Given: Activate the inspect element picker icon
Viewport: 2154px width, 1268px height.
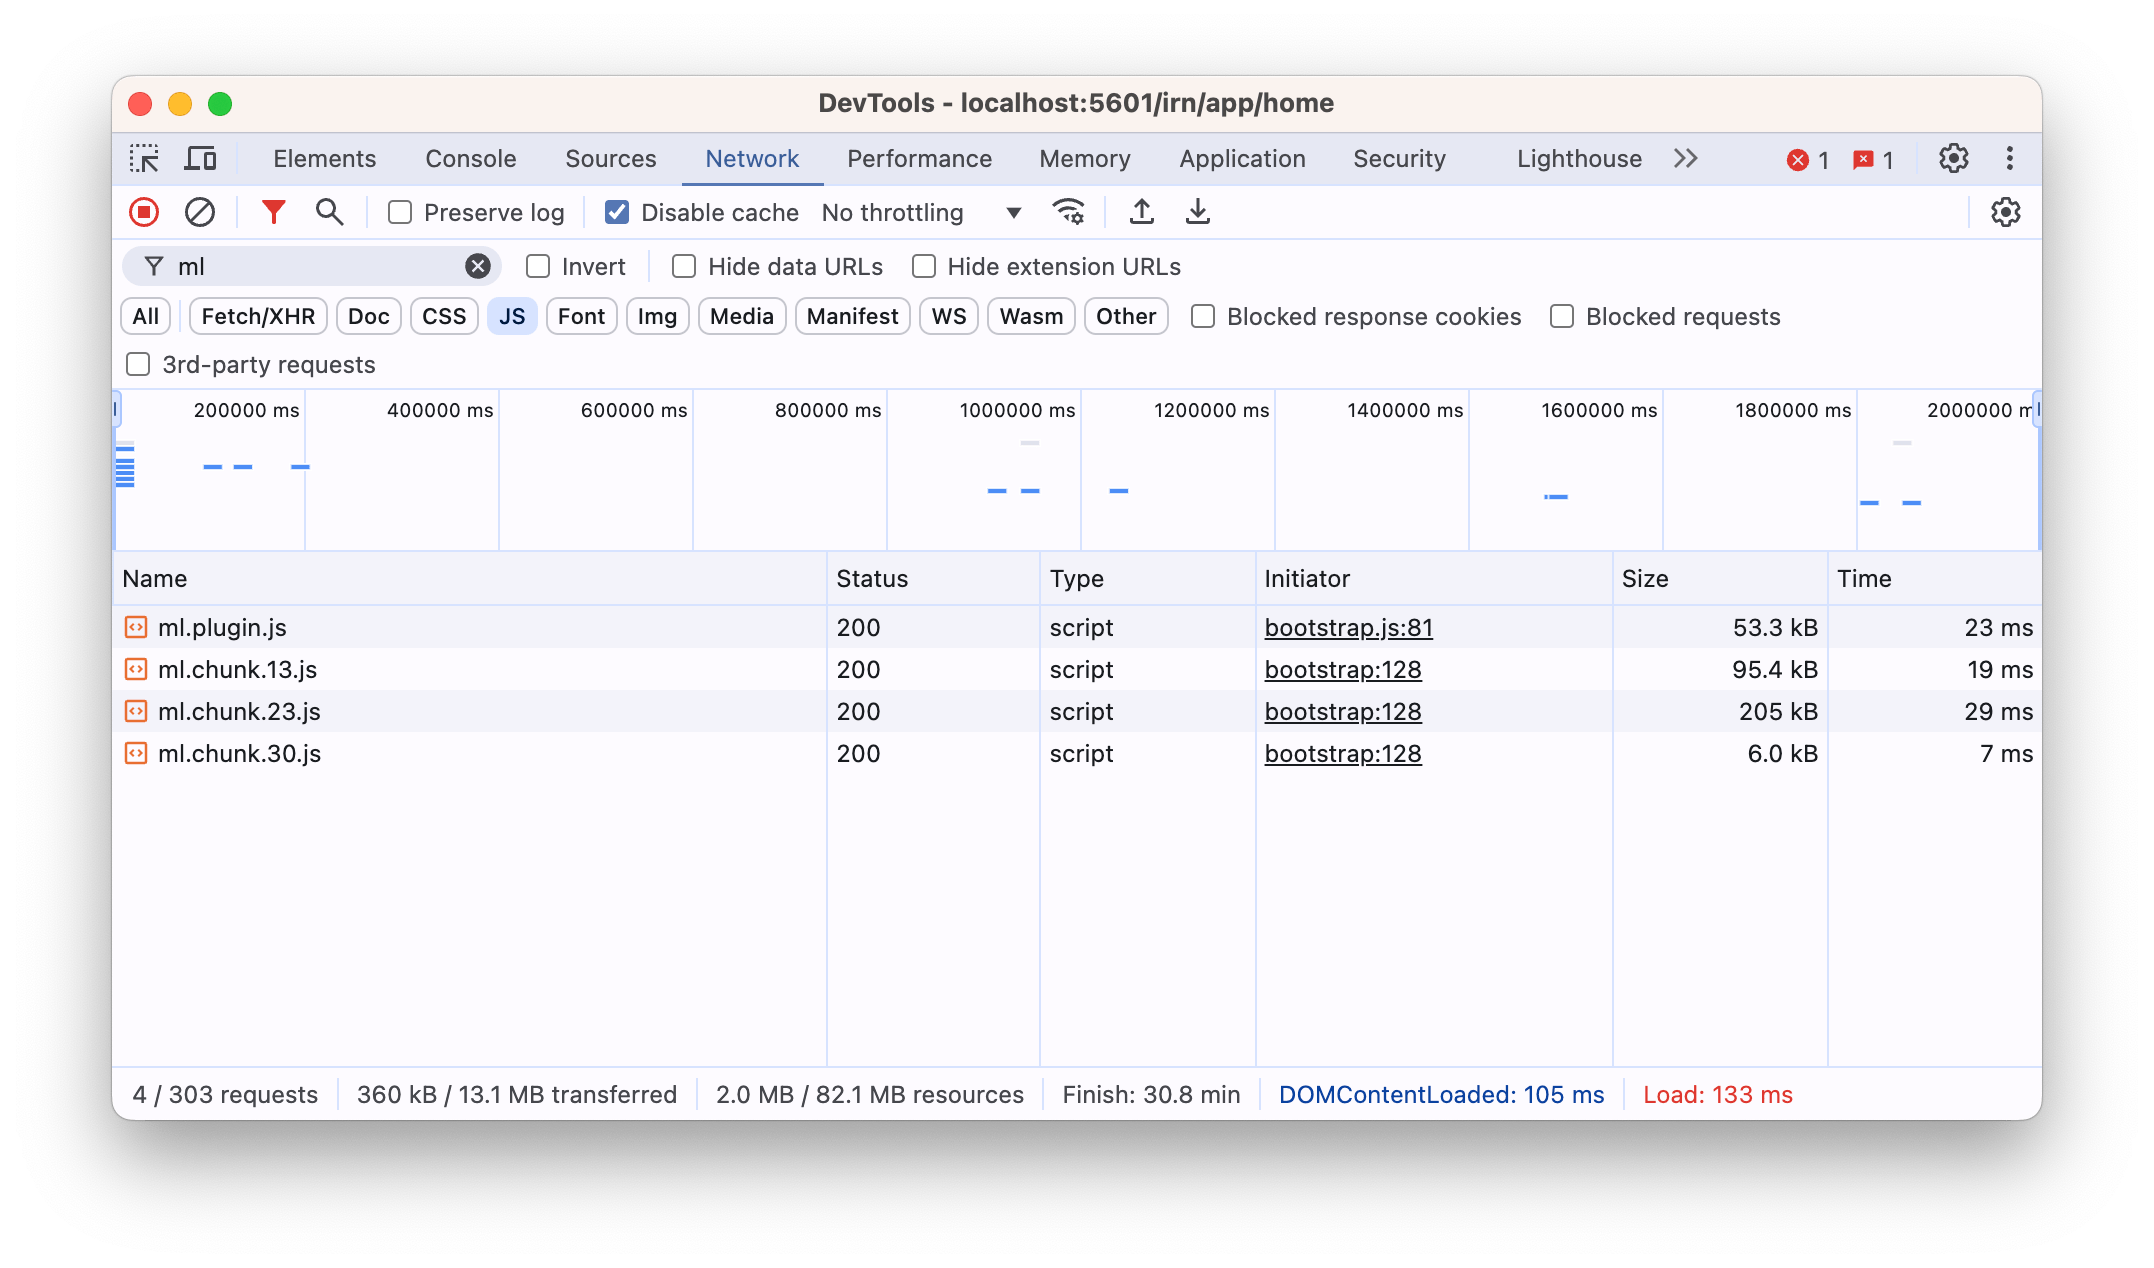Looking at the screenshot, I should pyautogui.click(x=144, y=159).
